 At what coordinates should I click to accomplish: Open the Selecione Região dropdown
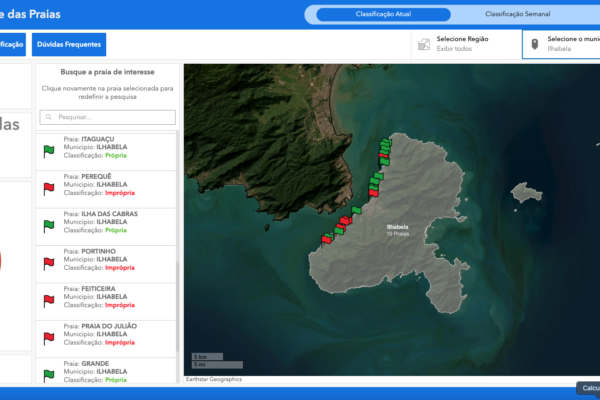click(465, 44)
